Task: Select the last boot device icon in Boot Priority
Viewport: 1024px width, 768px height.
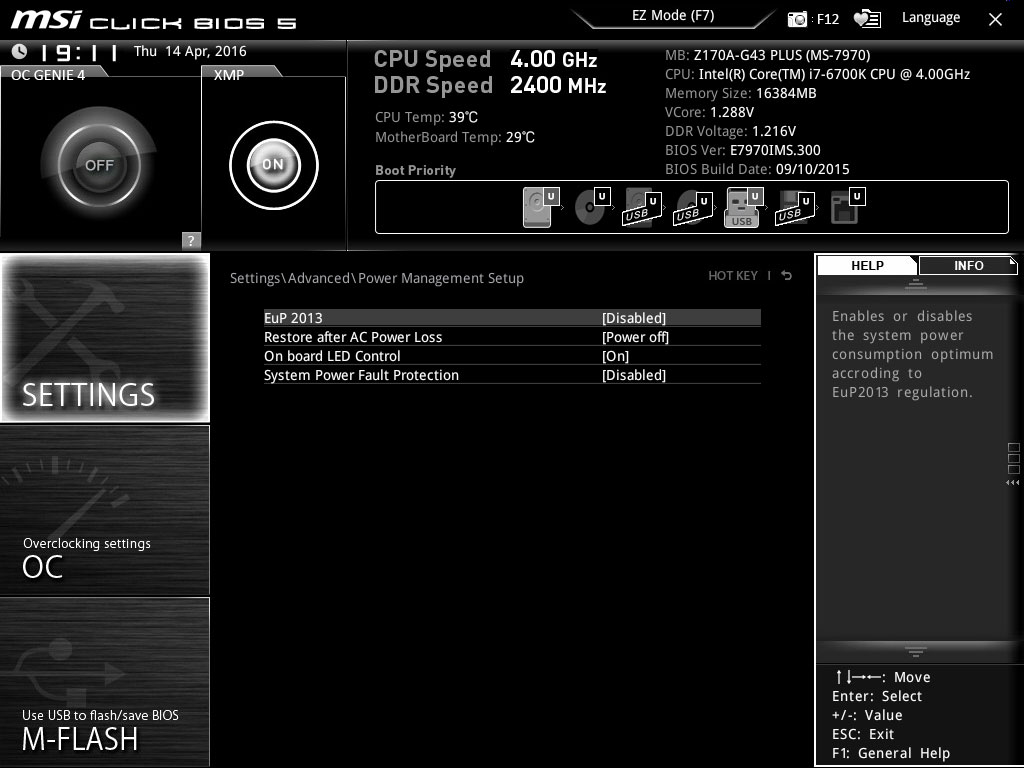Action: tap(848, 206)
